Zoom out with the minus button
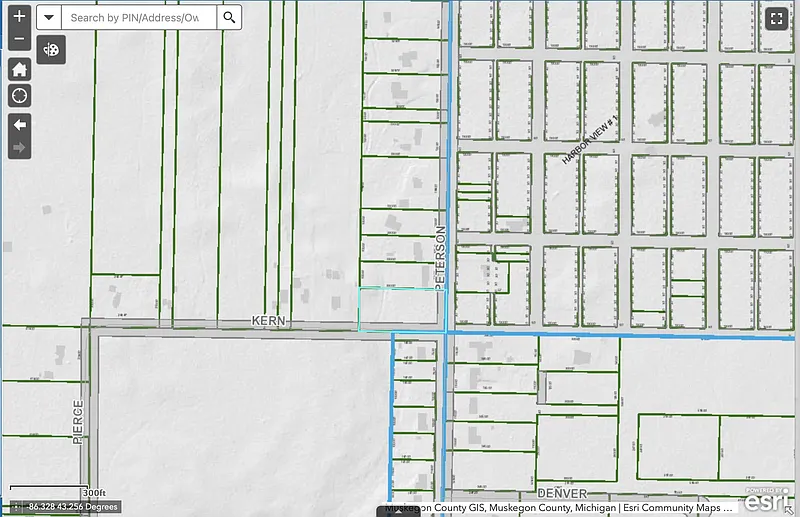This screenshot has height=517, width=800. pos(19,39)
